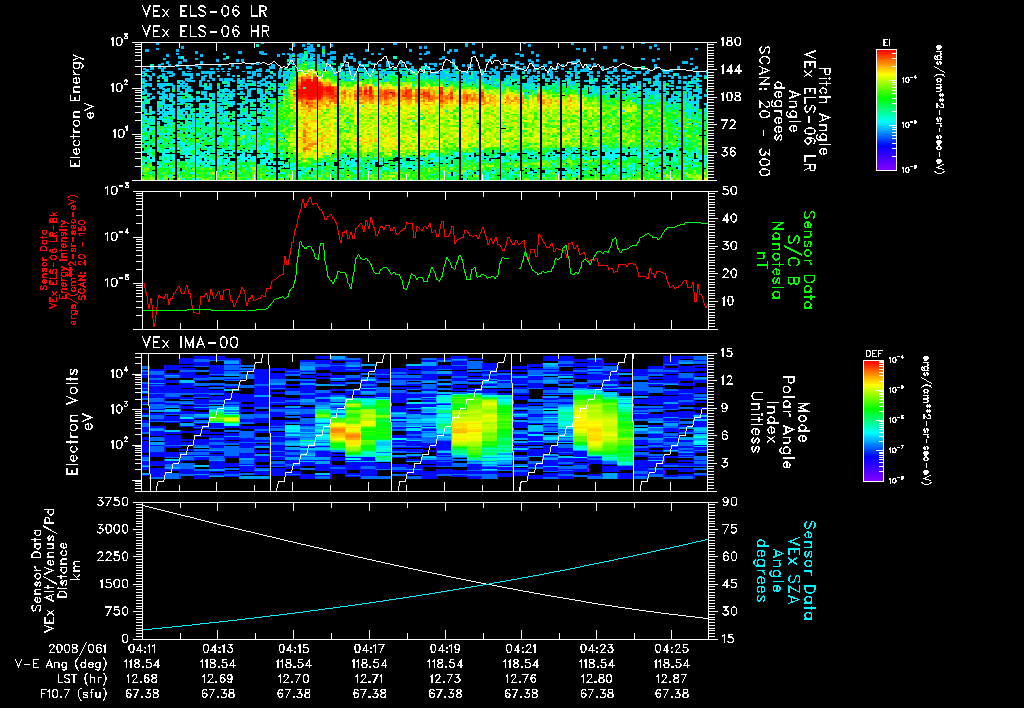Click the 72 pitch angle tick
1024x708 pixels.
tap(727, 124)
